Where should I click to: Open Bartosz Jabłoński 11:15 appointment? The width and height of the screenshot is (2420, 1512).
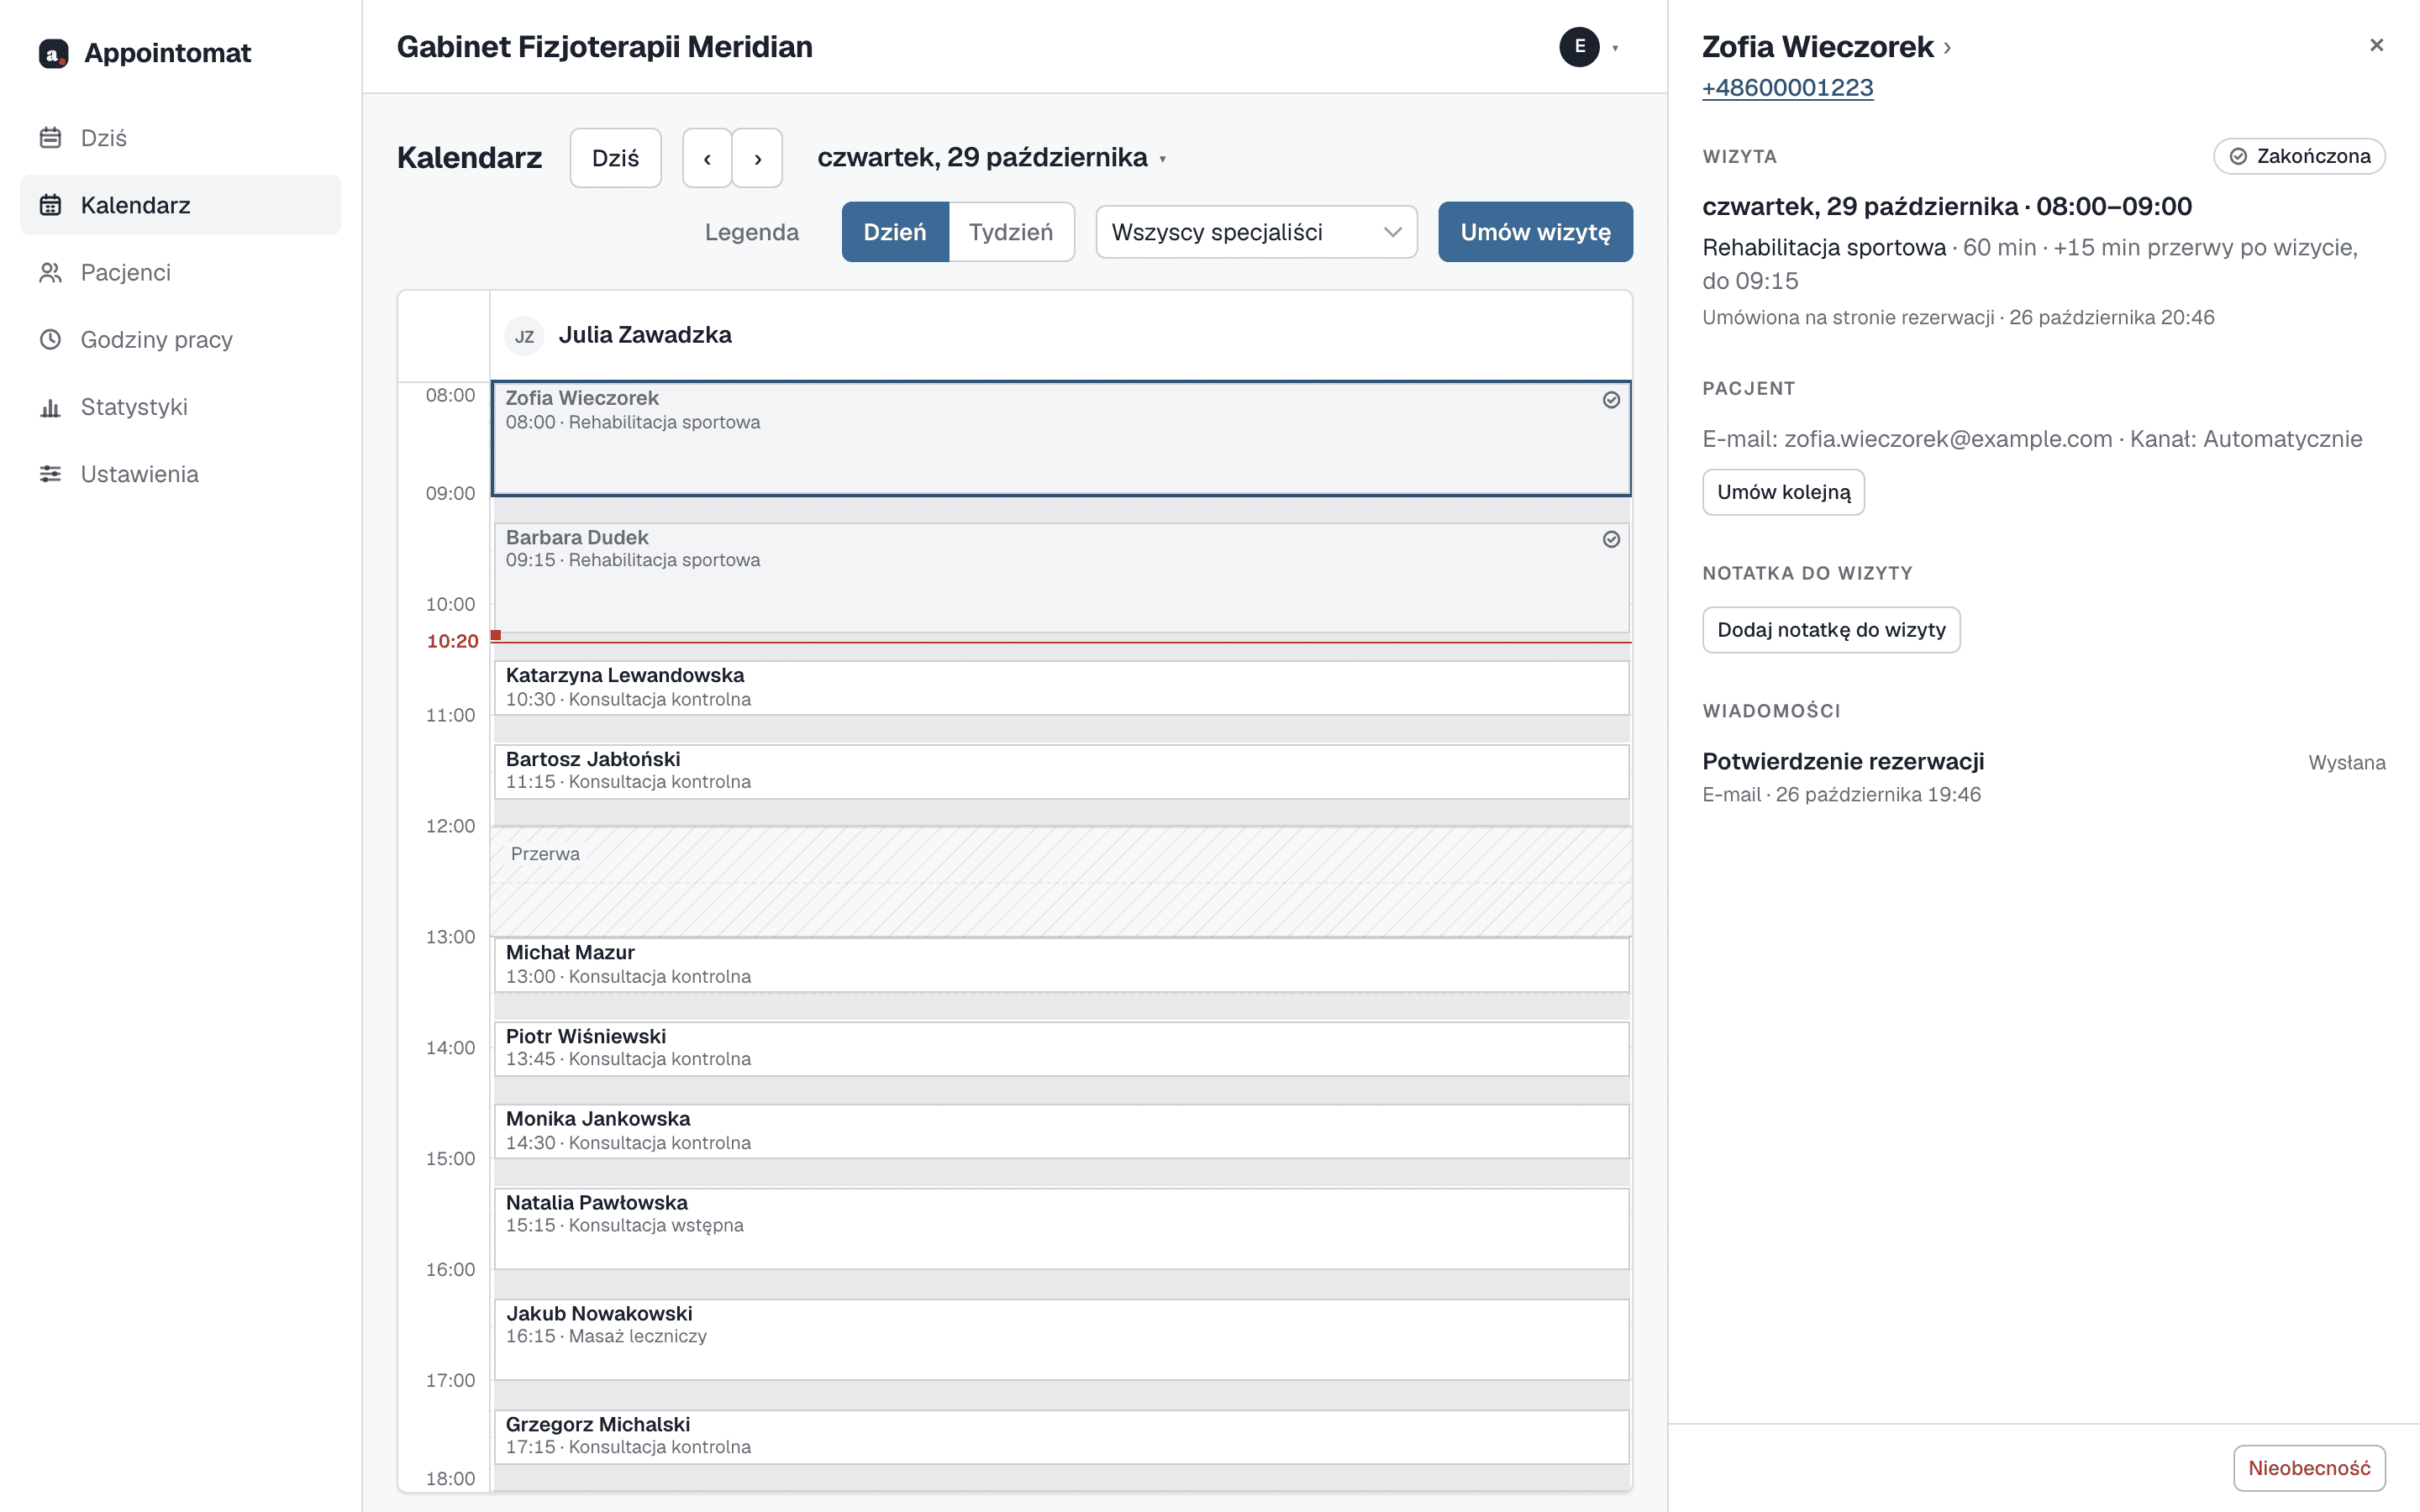[1061, 771]
